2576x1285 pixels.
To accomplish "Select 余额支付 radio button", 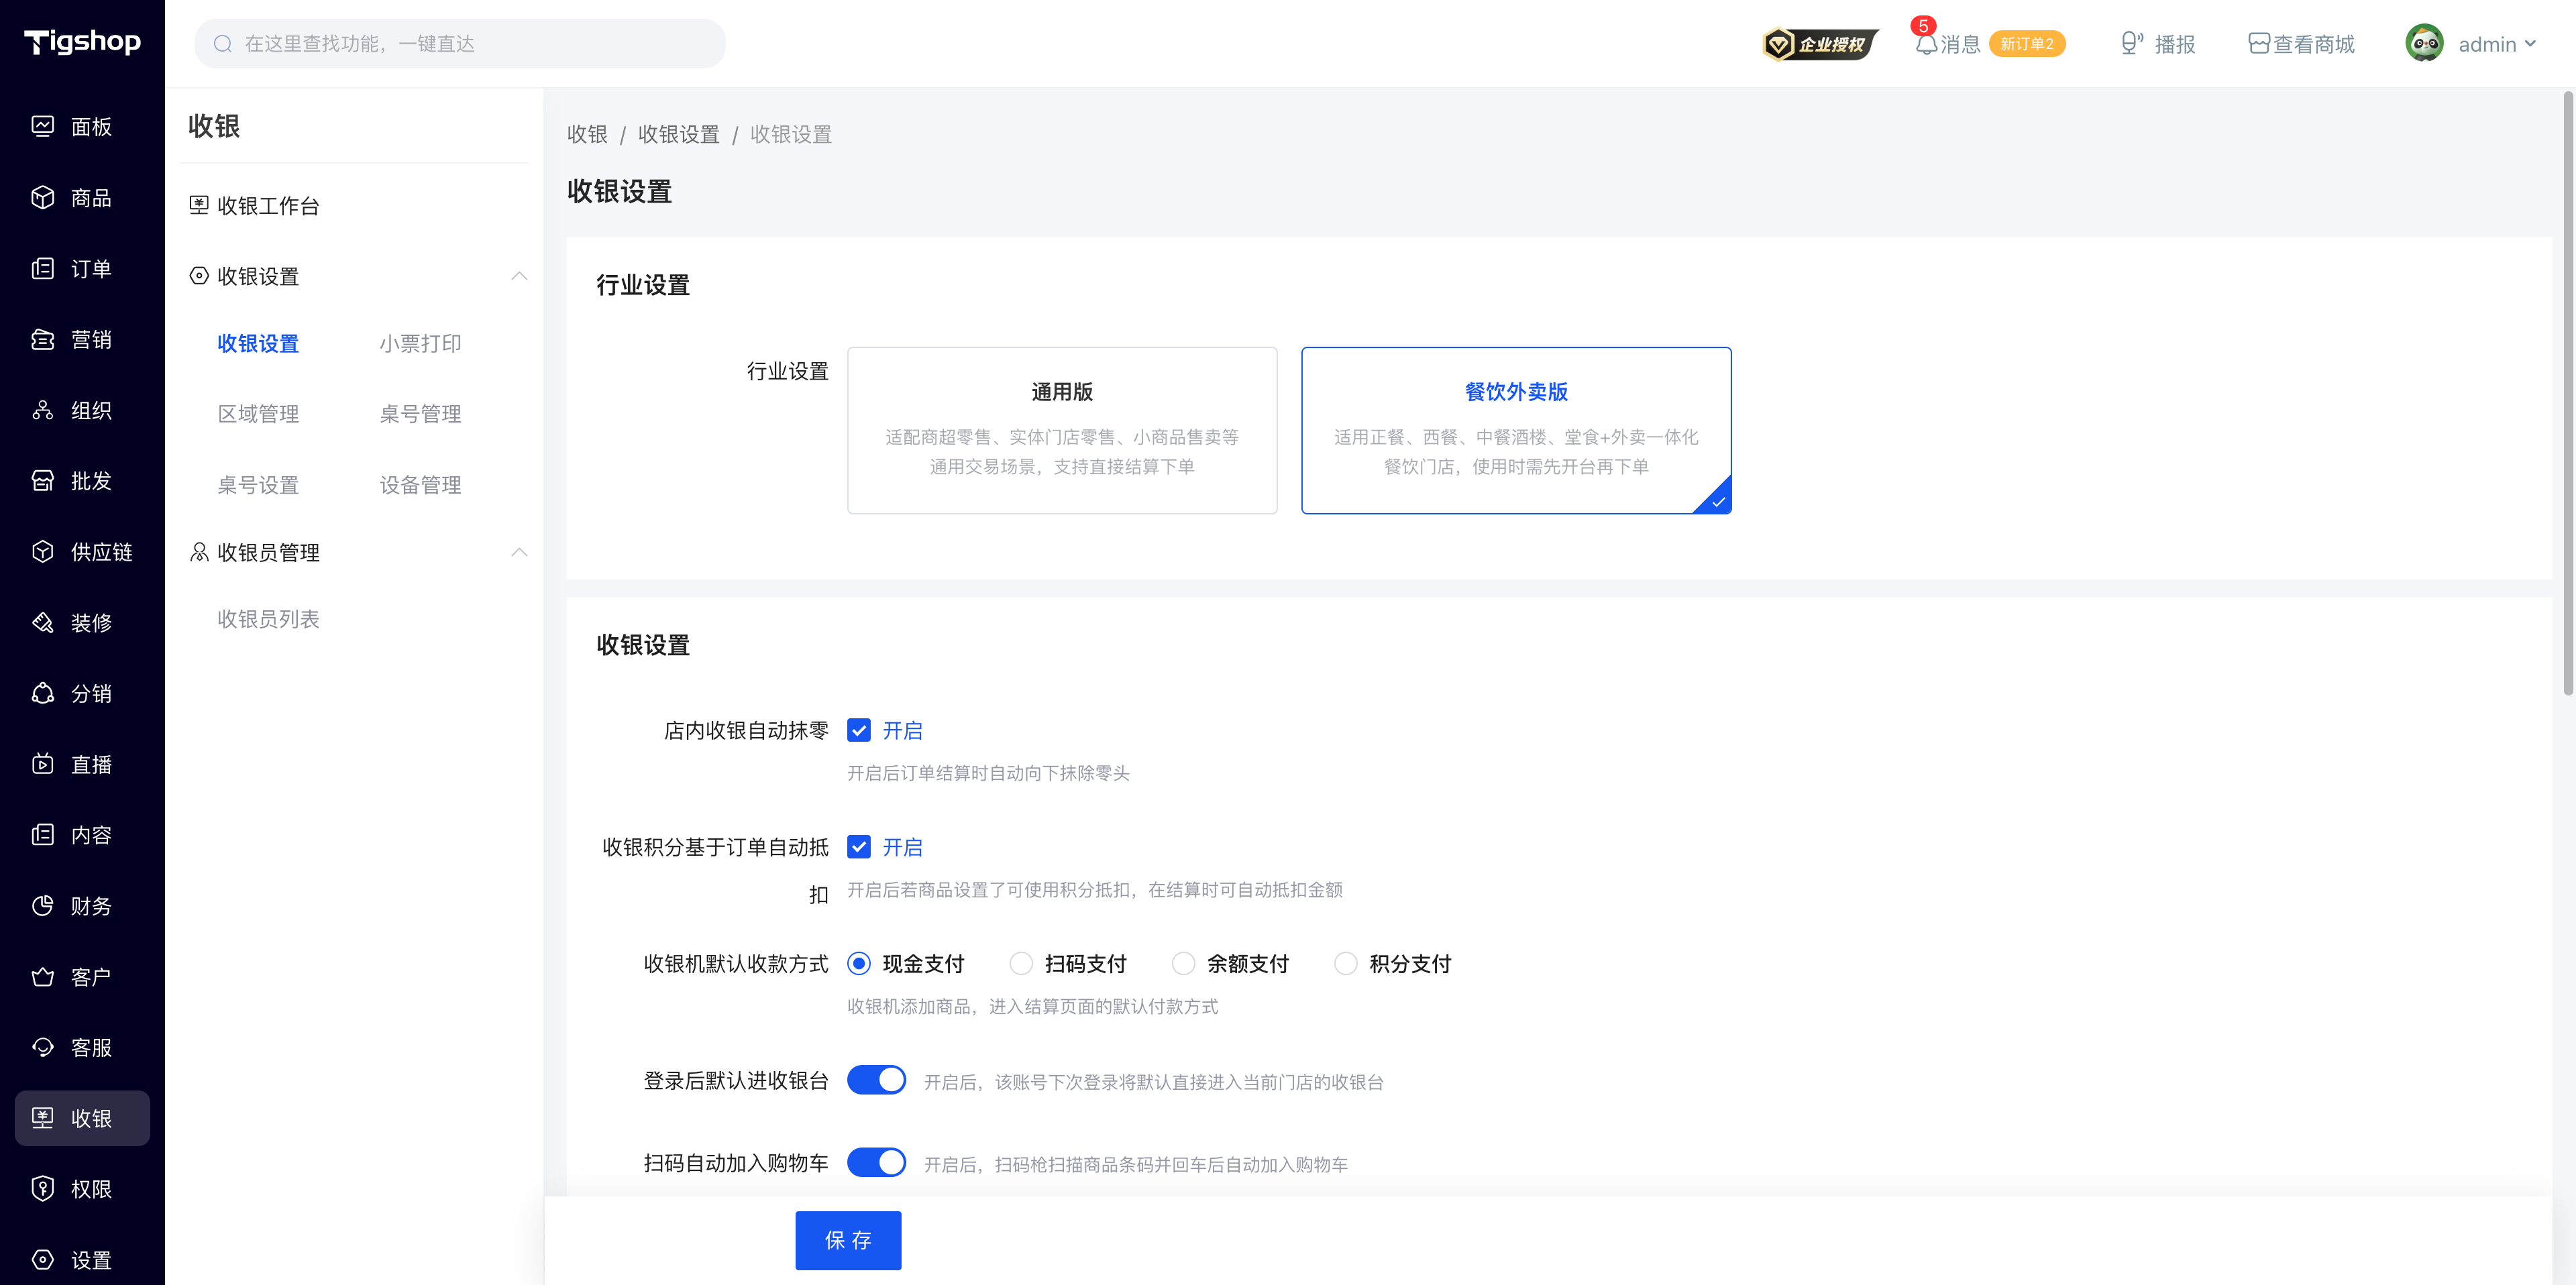I will click(x=1183, y=963).
